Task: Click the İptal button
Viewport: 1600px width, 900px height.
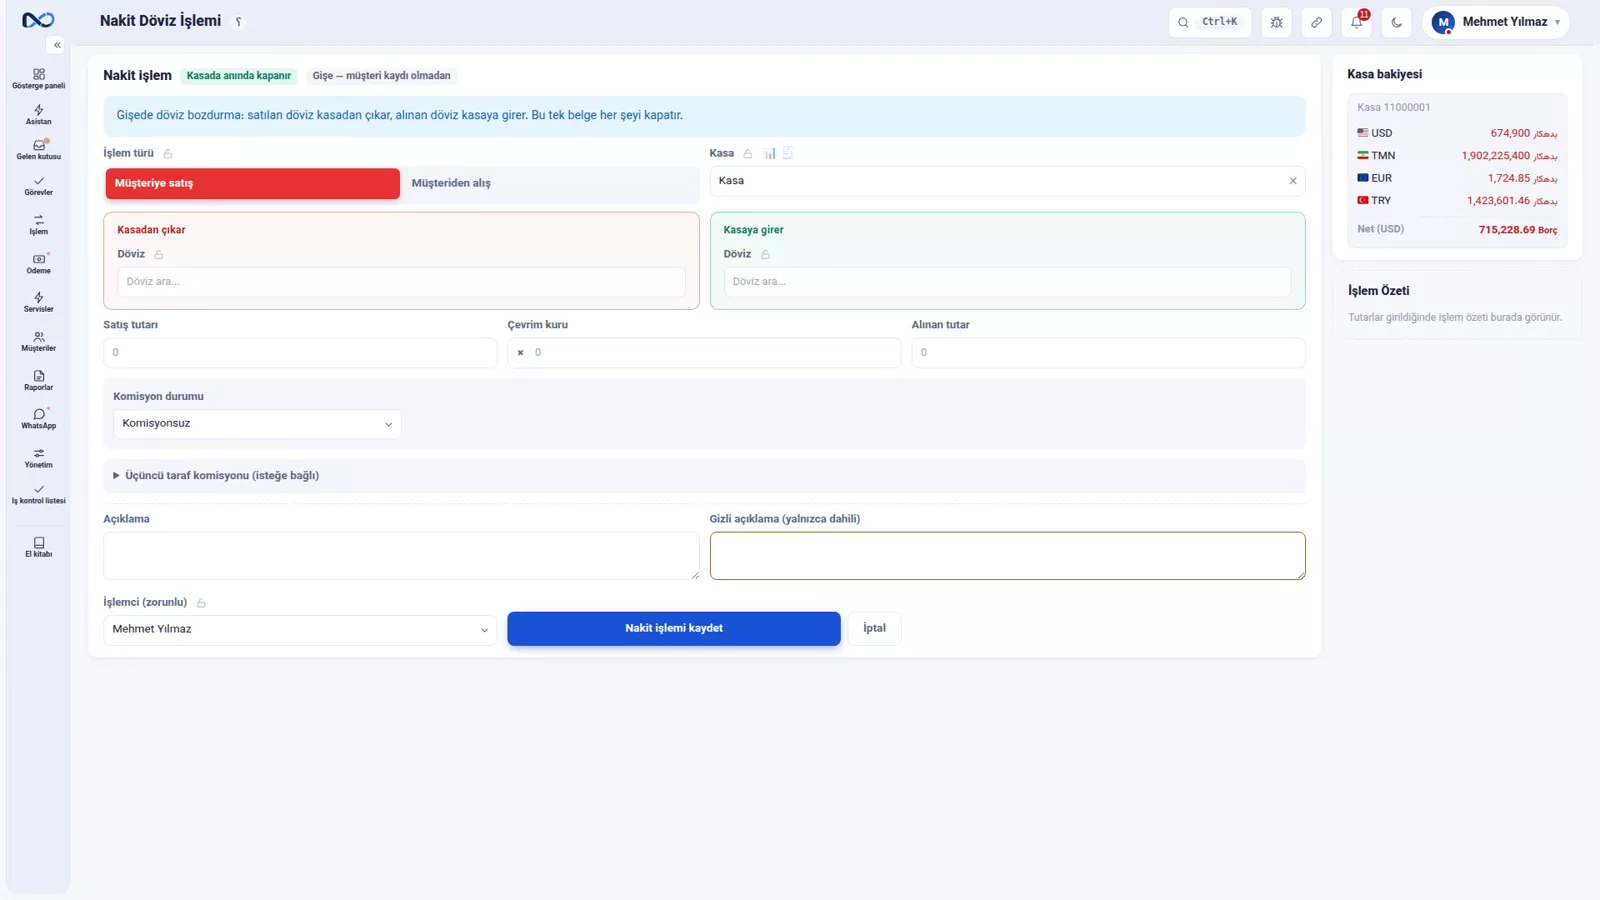Action: 874,629
